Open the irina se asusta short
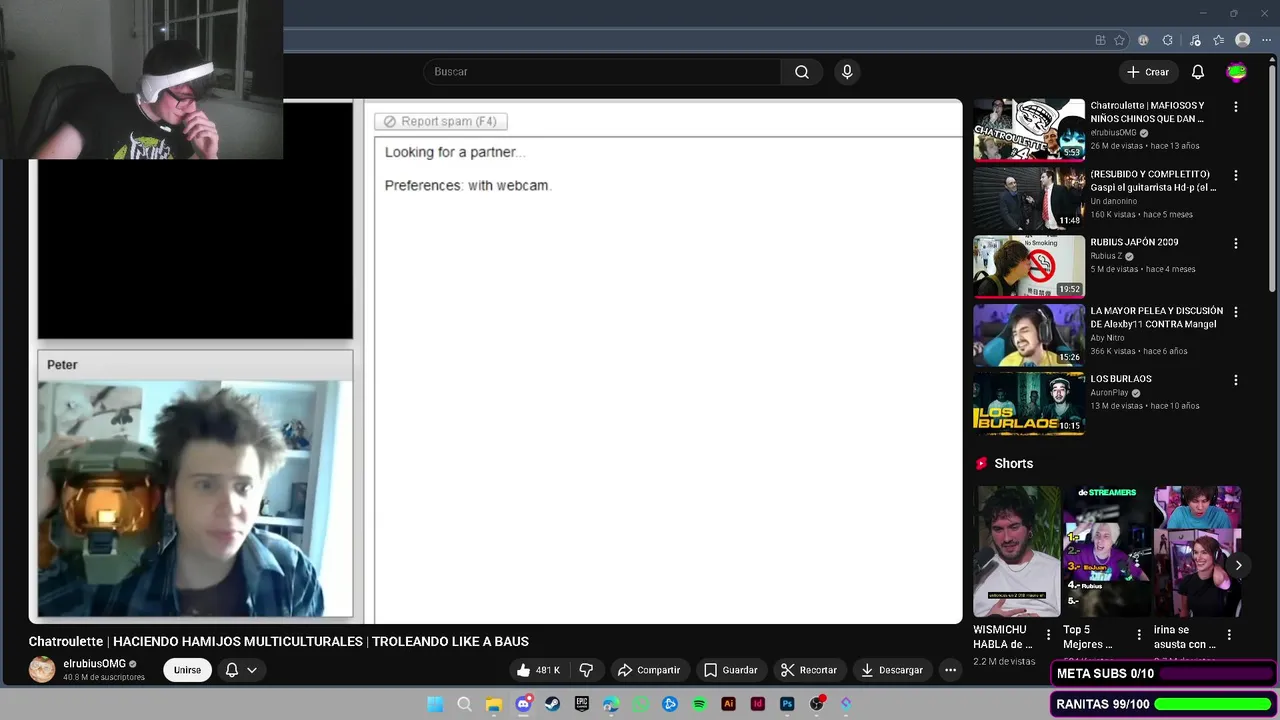1280x720 pixels. pos(1197,552)
